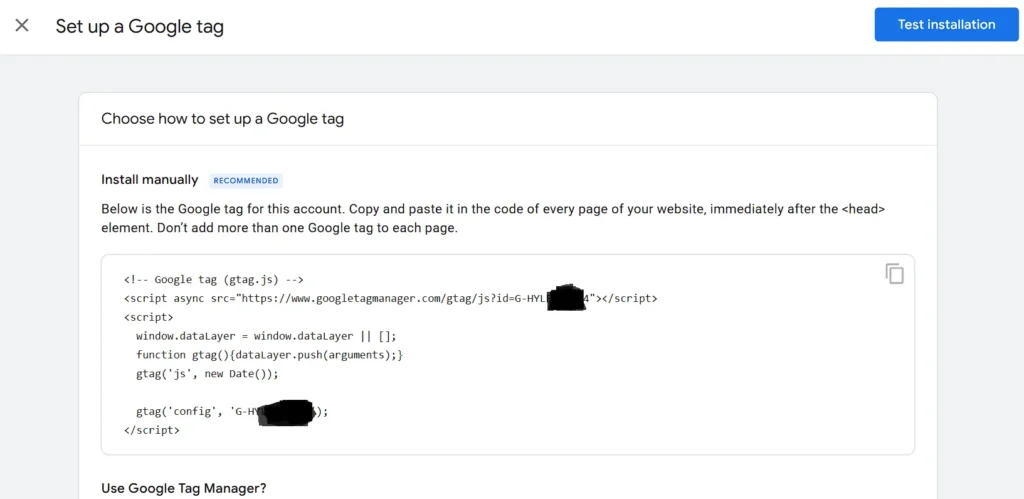Click the gtag('config' line of code
Screen dimensions: 1024x499
pyautogui.click(x=232, y=412)
